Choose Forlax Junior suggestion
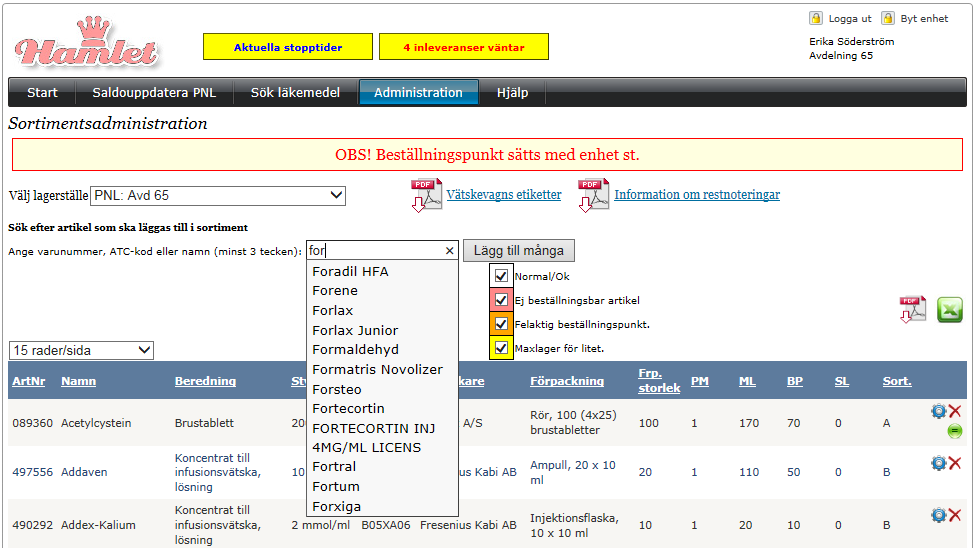 [x=355, y=330]
